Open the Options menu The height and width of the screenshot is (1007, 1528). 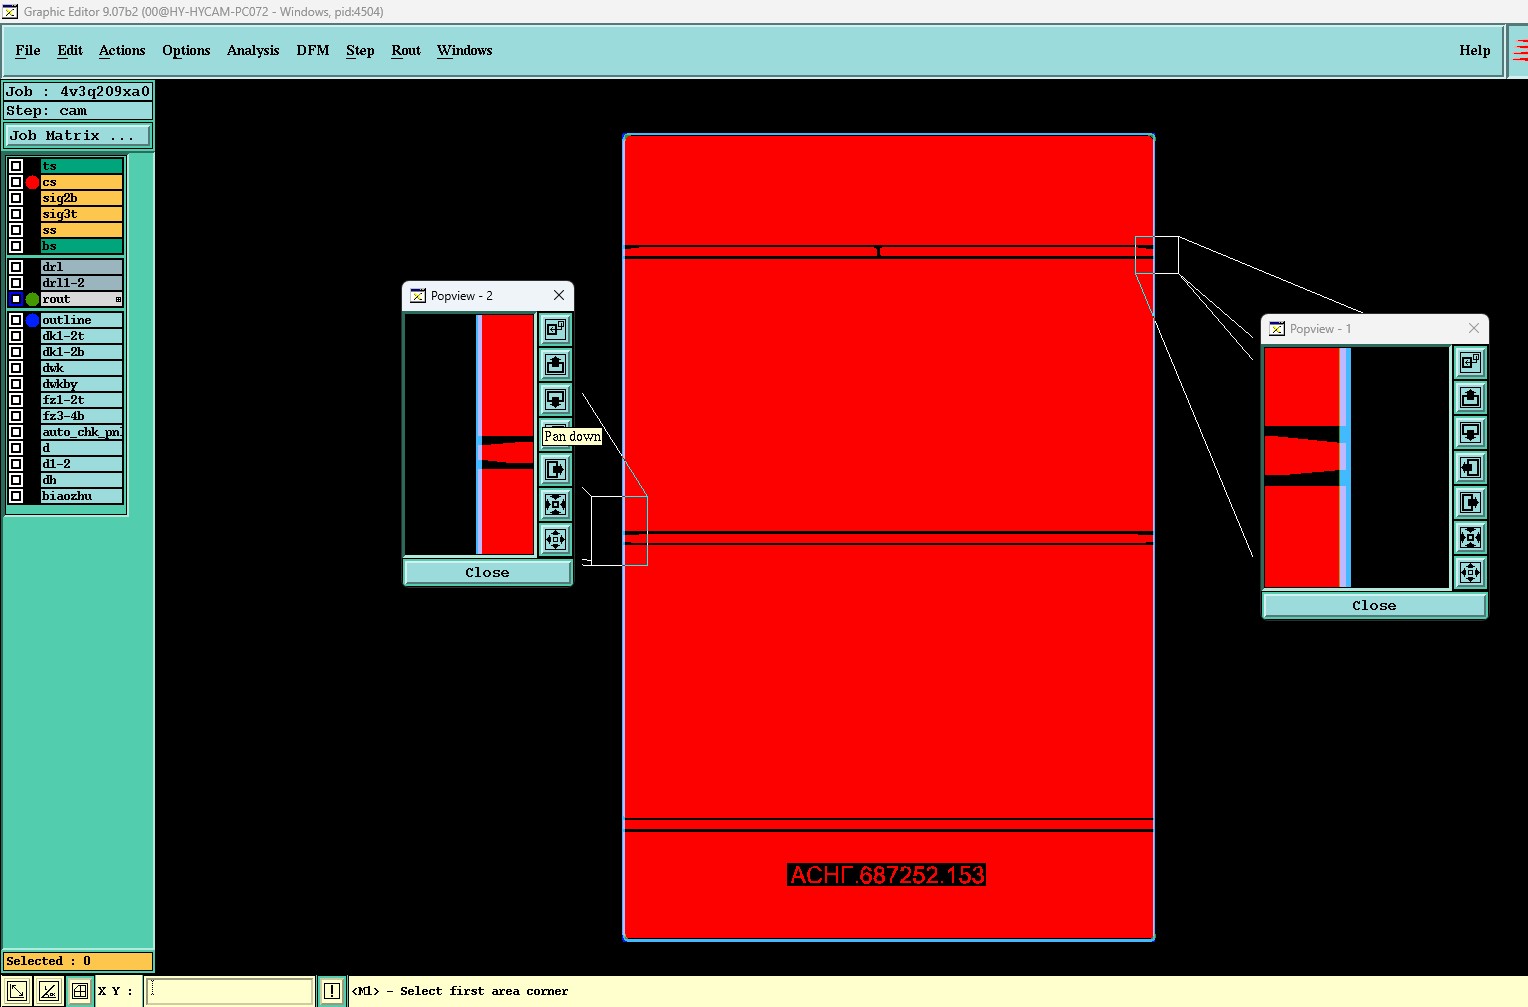tap(186, 50)
